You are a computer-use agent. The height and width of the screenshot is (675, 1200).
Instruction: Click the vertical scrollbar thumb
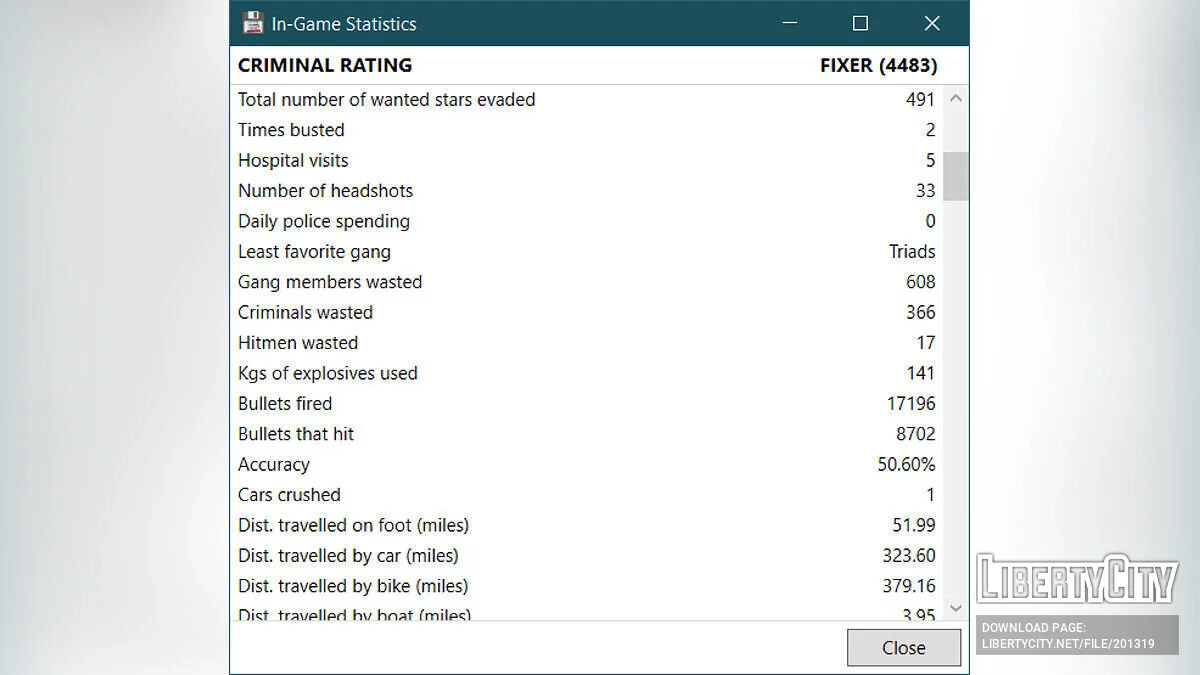(956, 176)
